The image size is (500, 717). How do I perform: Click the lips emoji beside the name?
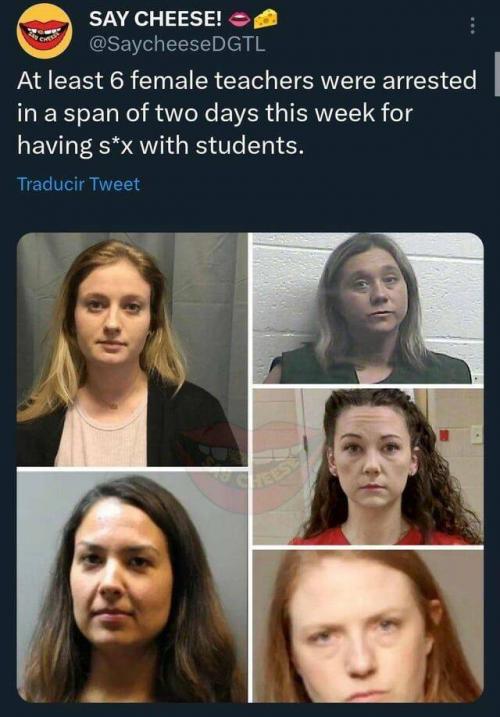coord(239,18)
